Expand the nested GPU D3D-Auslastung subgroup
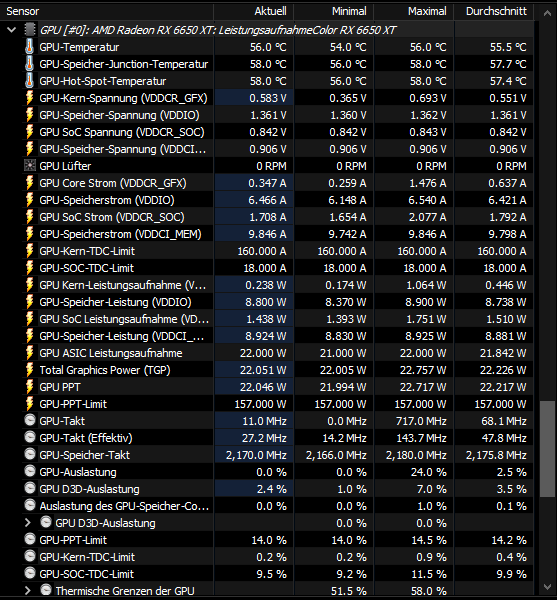This screenshot has width=557, height=600. point(28,523)
